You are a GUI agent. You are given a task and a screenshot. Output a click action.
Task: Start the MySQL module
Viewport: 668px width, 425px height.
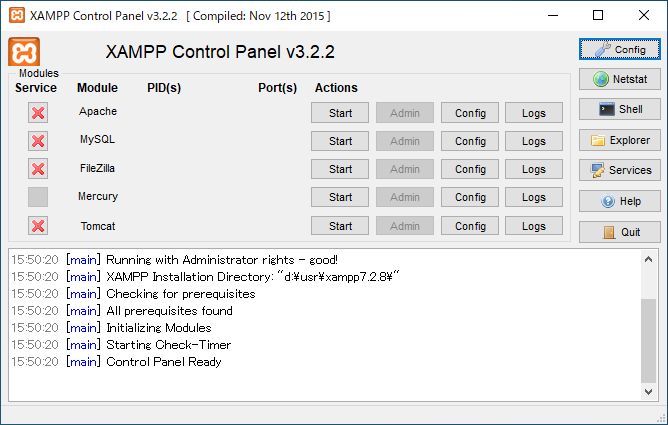click(x=340, y=141)
